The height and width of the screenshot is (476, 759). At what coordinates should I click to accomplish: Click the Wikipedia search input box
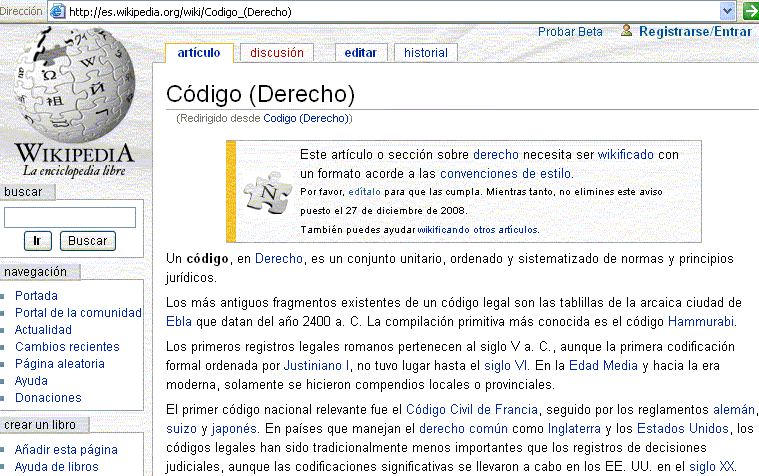[70, 217]
